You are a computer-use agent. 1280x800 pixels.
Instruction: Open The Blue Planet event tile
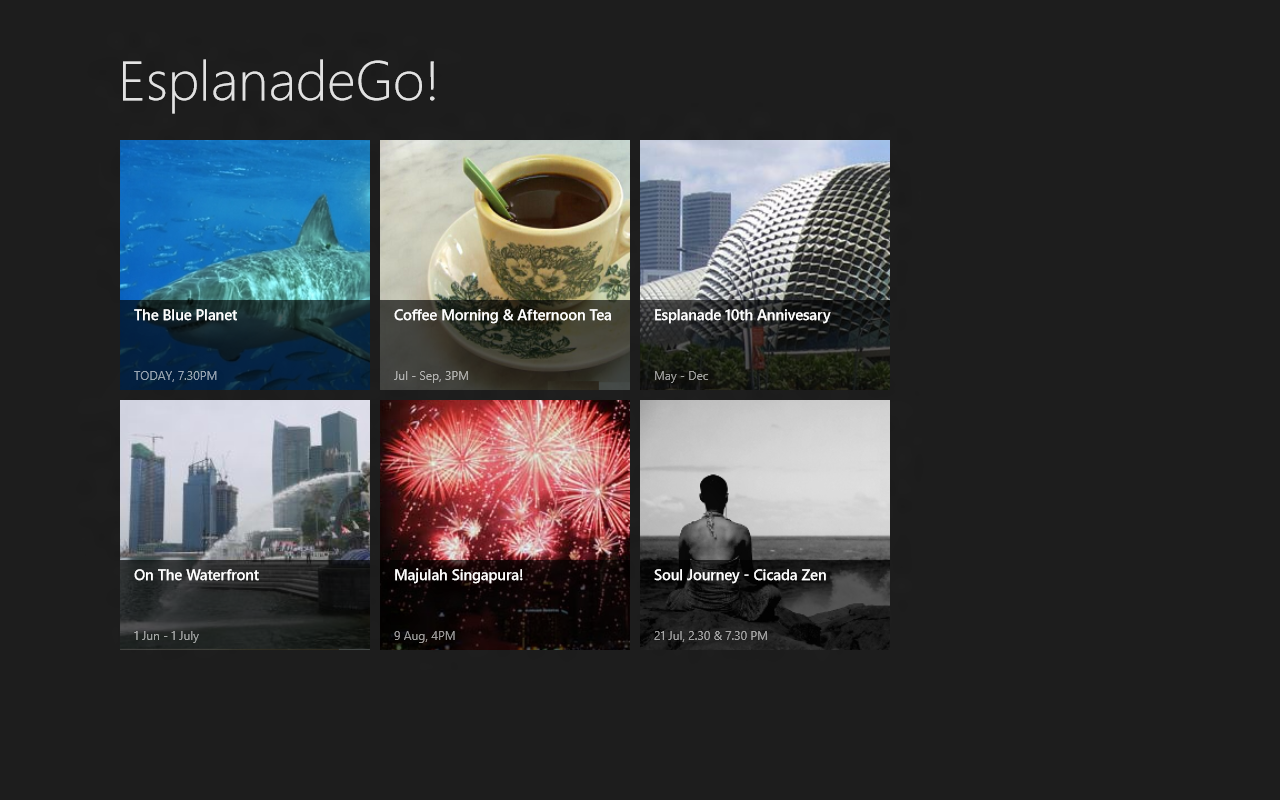click(x=245, y=265)
